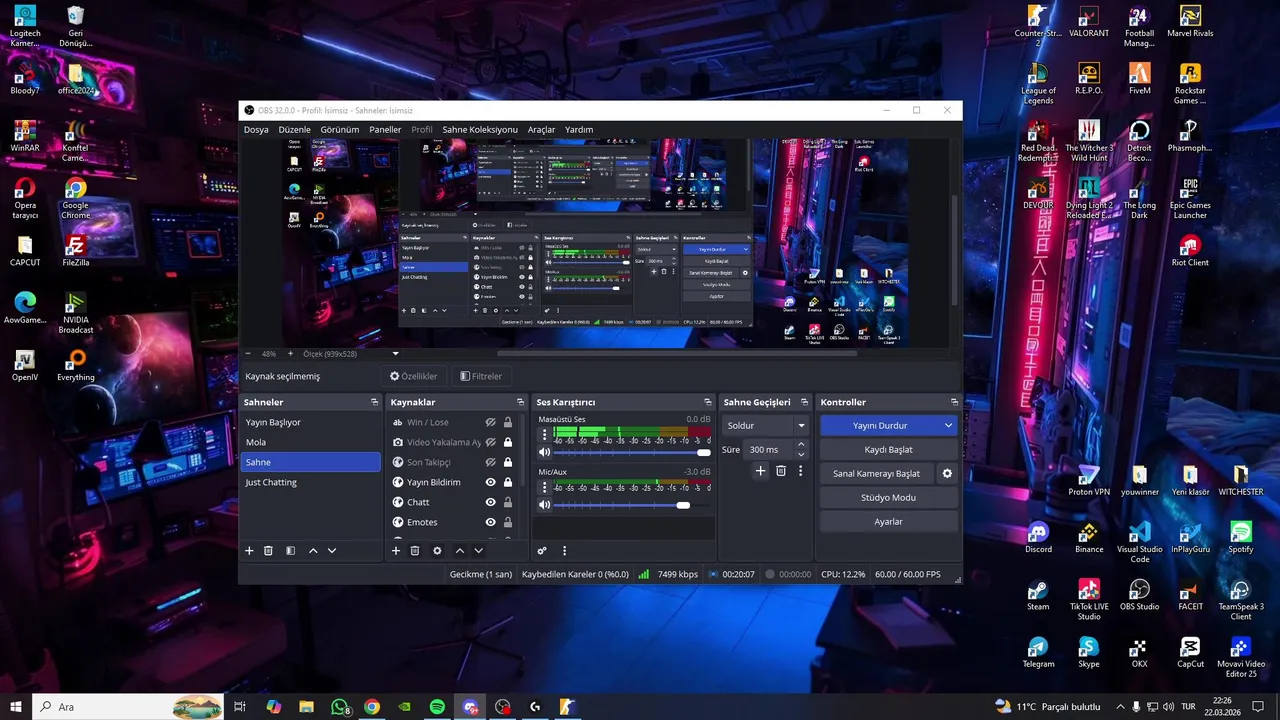Screen dimensions: 1280x720
Task: Open the Mic/Aux three-dot options
Action: [545, 487]
